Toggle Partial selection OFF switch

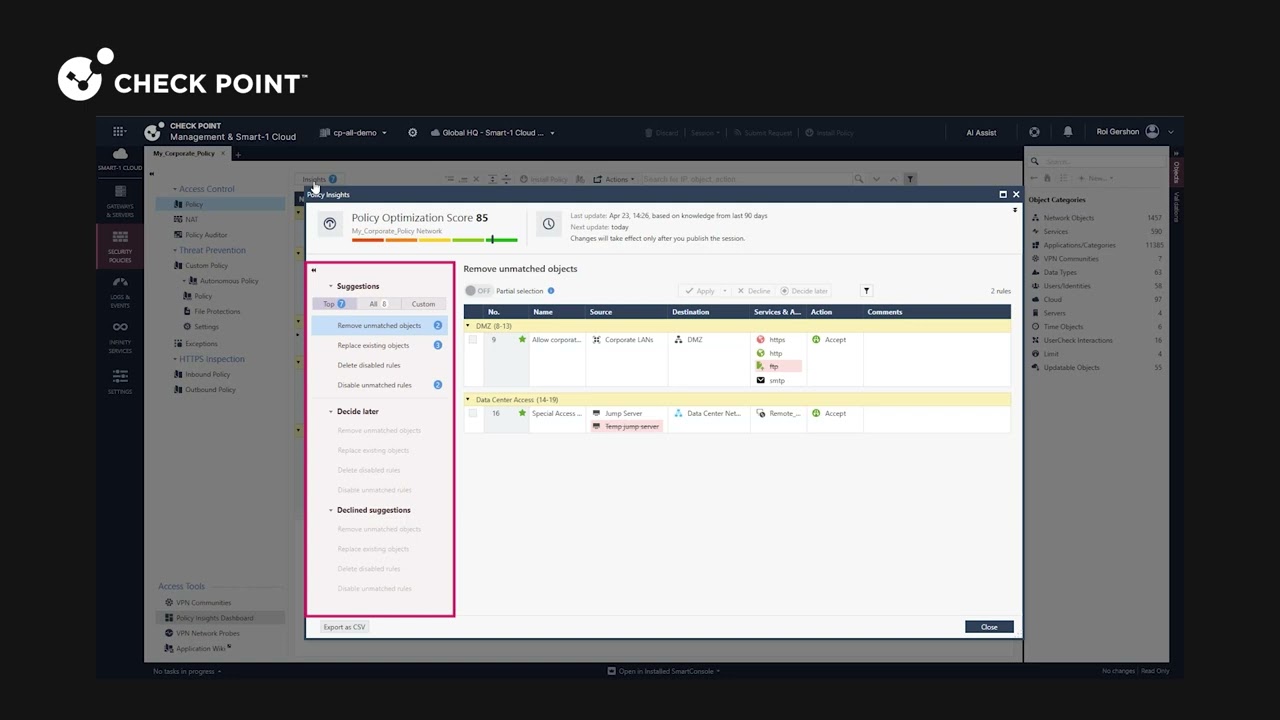478,291
